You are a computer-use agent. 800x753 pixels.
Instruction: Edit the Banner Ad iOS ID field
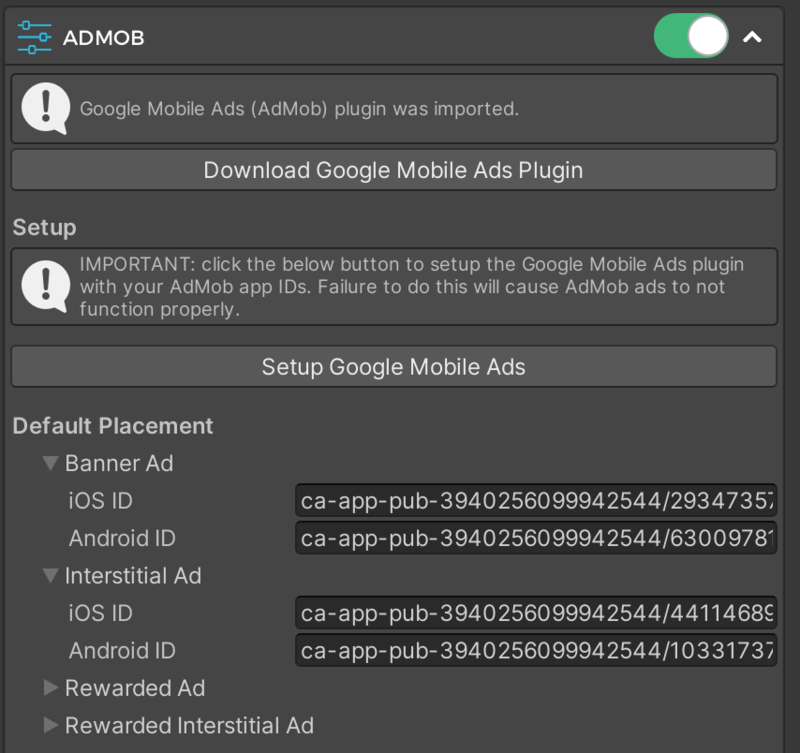pyautogui.click(x=536, y=500)
